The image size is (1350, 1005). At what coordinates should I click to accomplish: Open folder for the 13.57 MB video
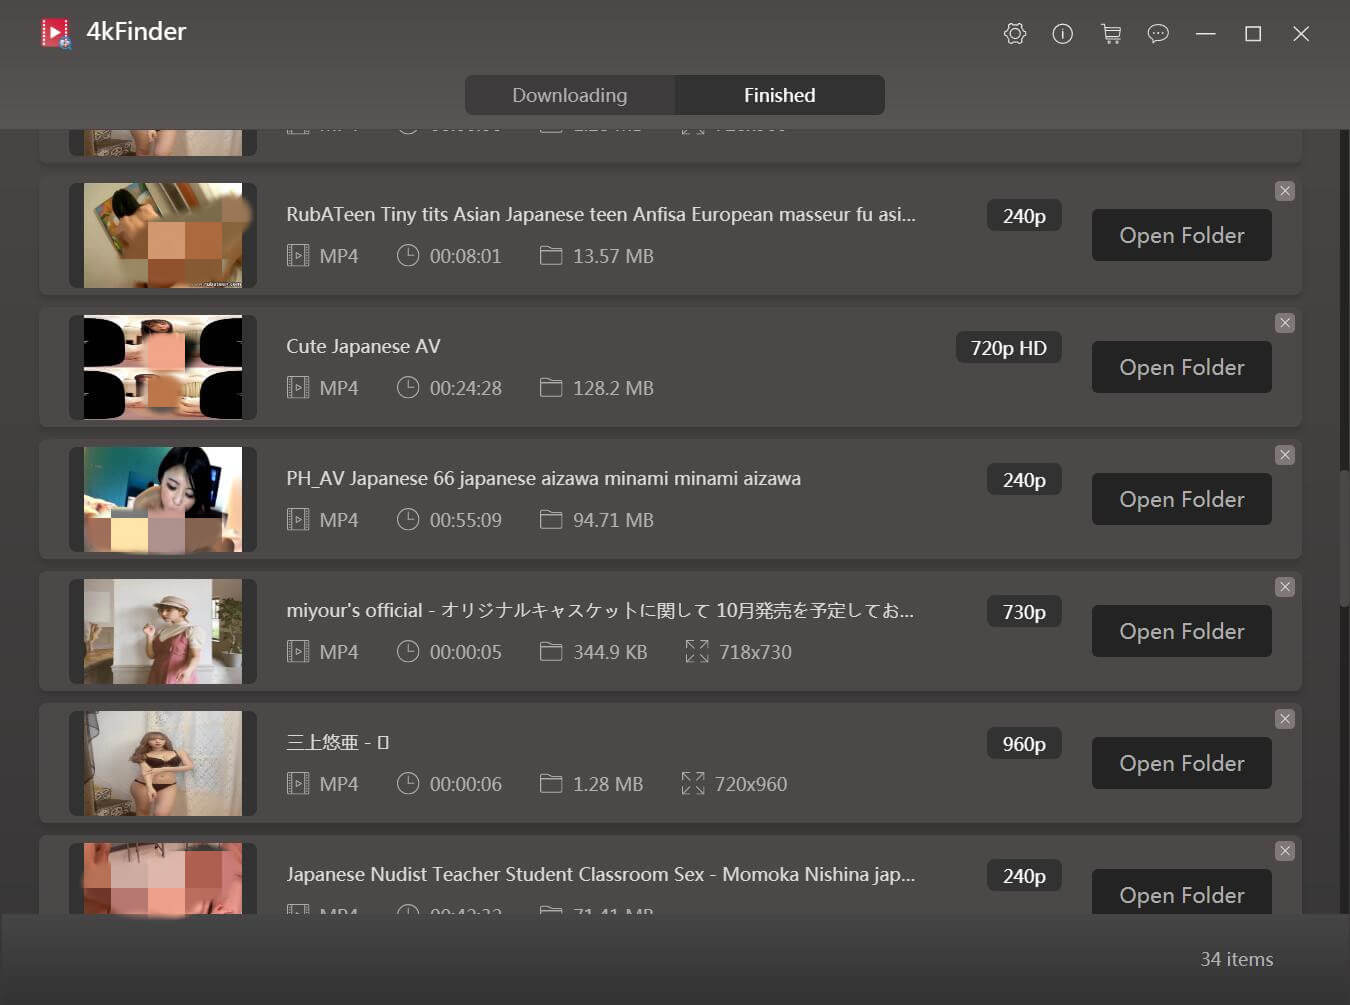pyautogui.click(x=1181, y=235)
